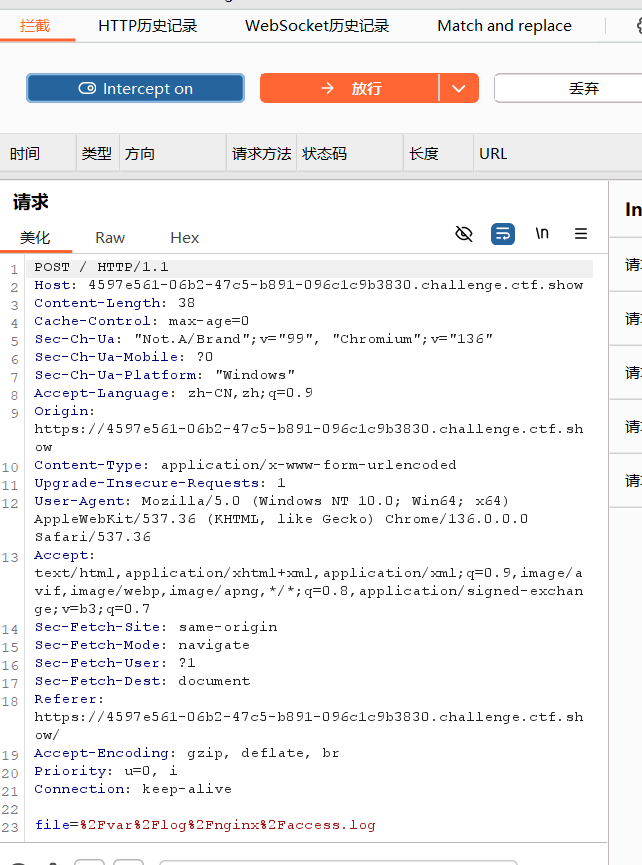Click the Connection keep-alive line
This screenshot has height=865, width=642.
(133, 789)
